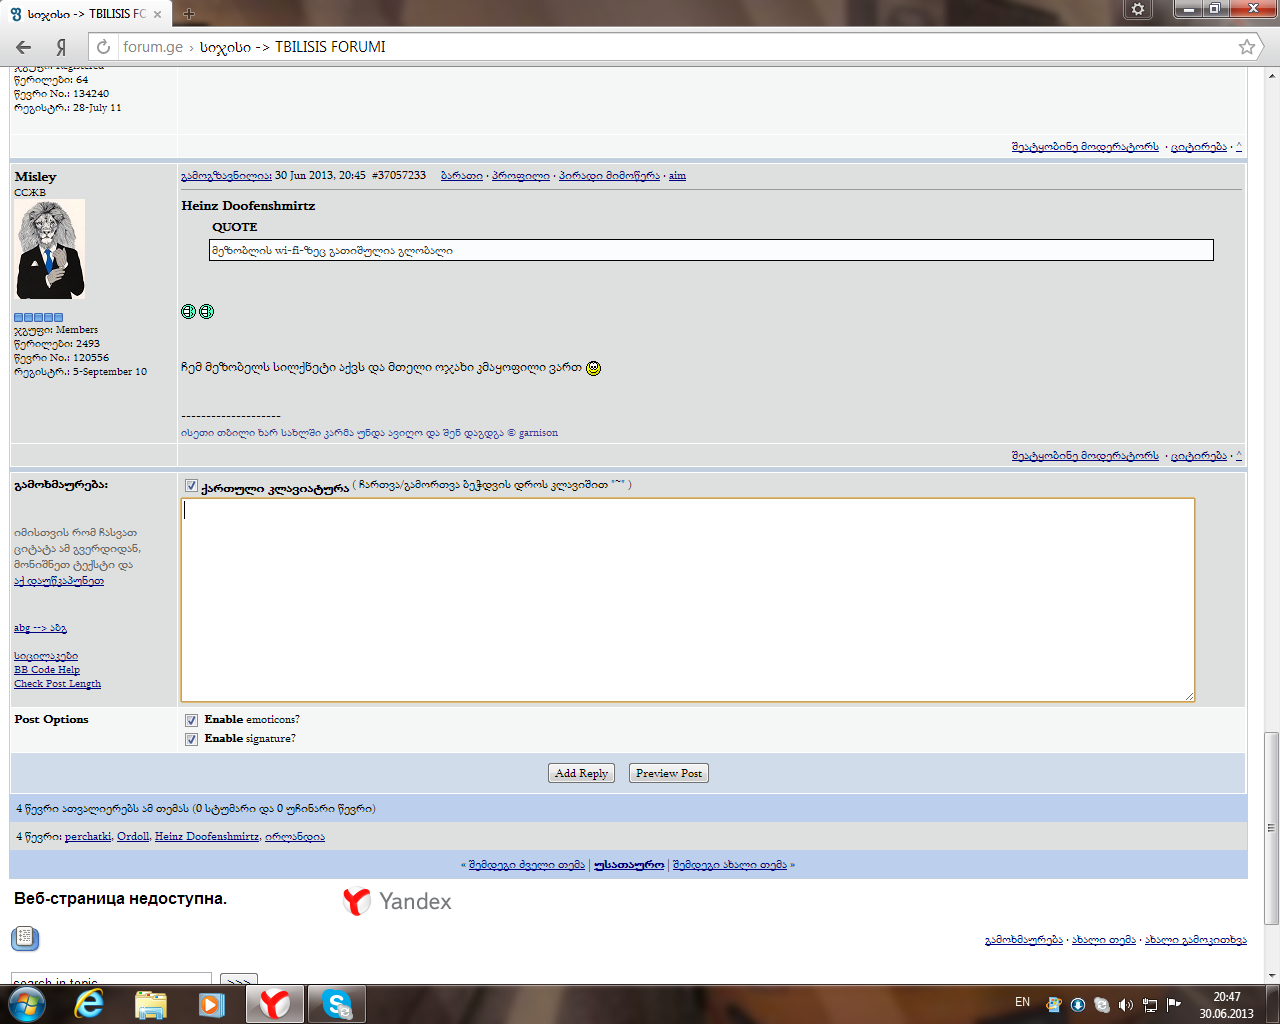Click the Yandex 'Я' home button
The height and width of the screenshot is (1024, 1280).
(61, 47)
